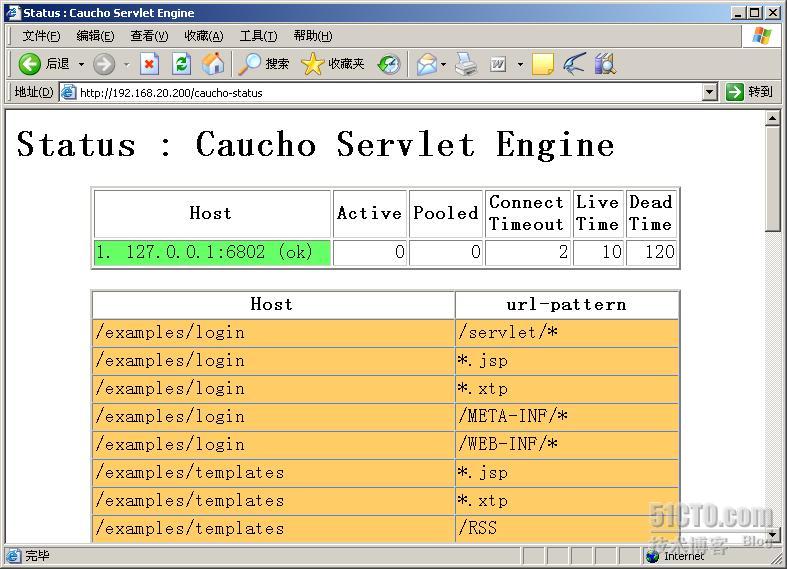Click the /servlet/* url-pattern cell

[567, 333]
